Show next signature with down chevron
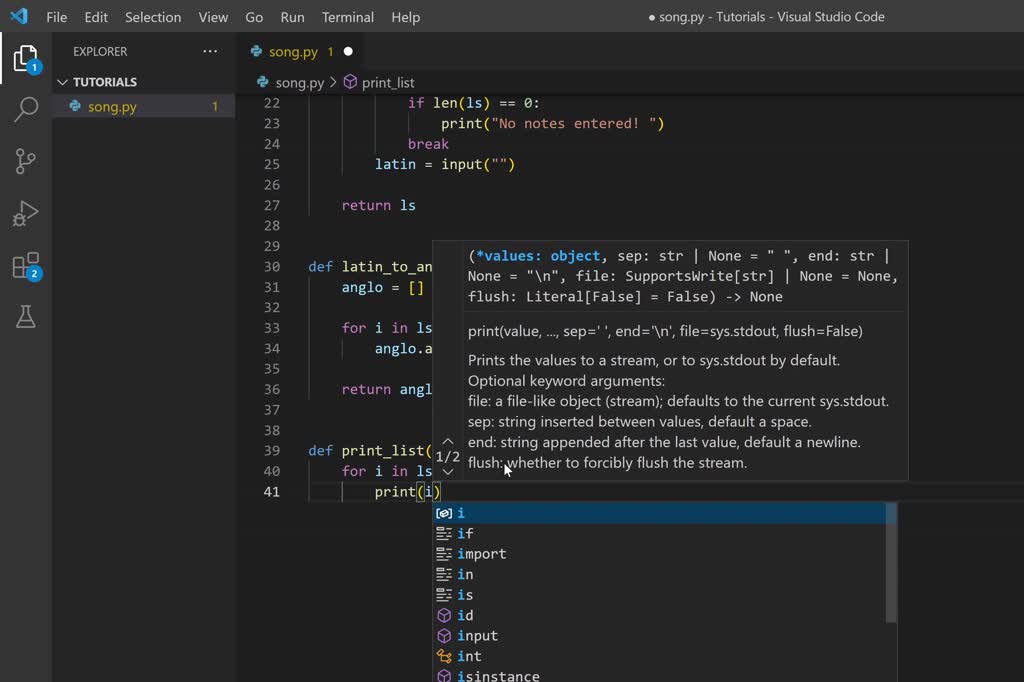This screenshot has width=1024, height=682. pyautogui.click(x=447, y=472)
